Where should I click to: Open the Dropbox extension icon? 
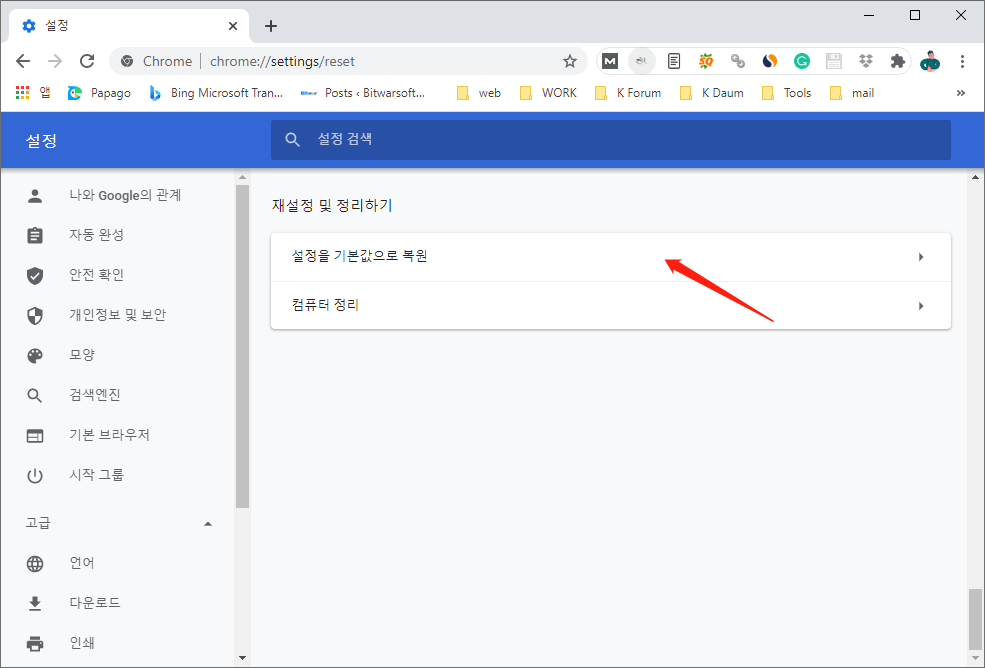(866, 61)
